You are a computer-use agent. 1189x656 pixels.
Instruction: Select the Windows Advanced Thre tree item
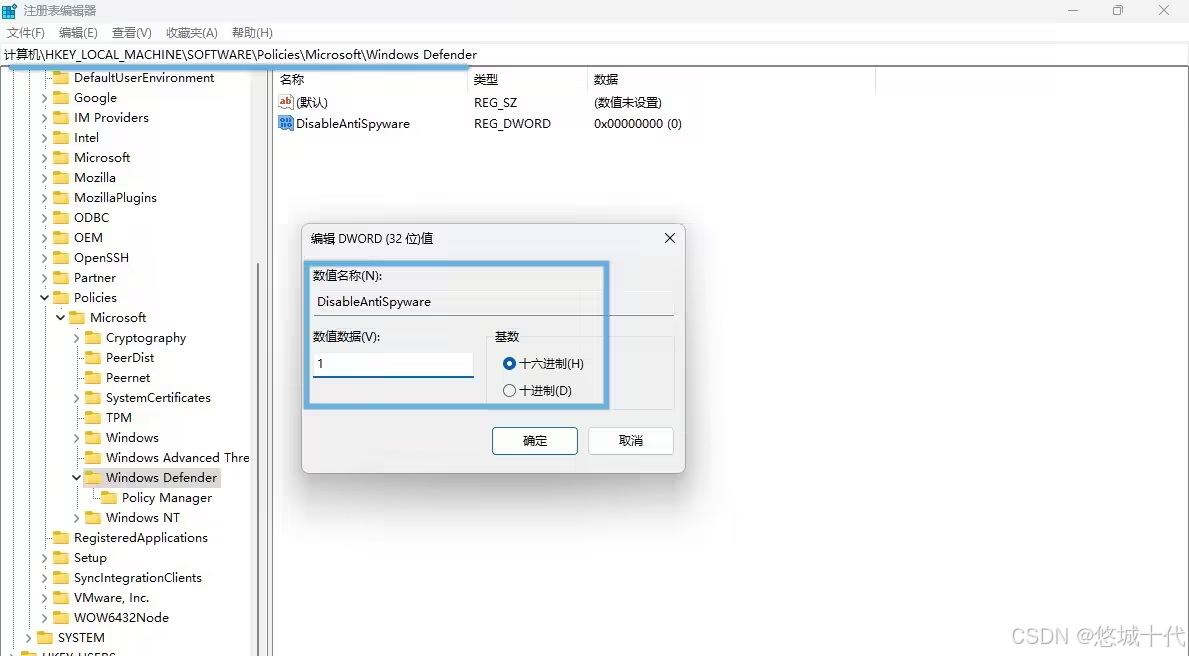click(x=177, y=457)
